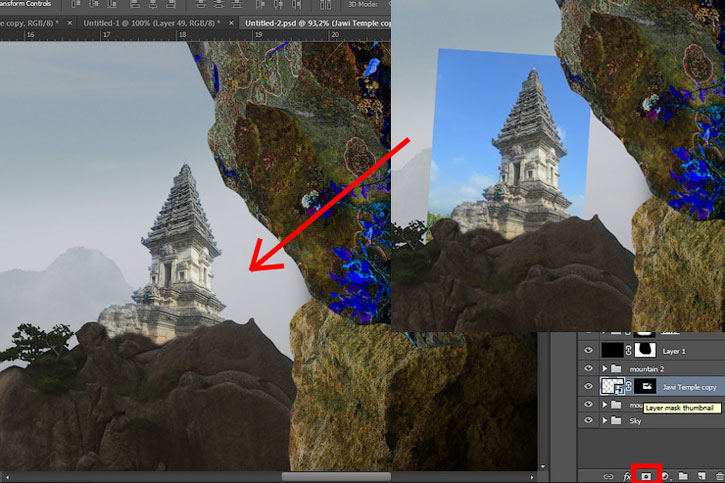The height and width of the screenshot is (483, 725).
Task: Select the Layer 1 mask thumbnail
Action: coord(645,350)
